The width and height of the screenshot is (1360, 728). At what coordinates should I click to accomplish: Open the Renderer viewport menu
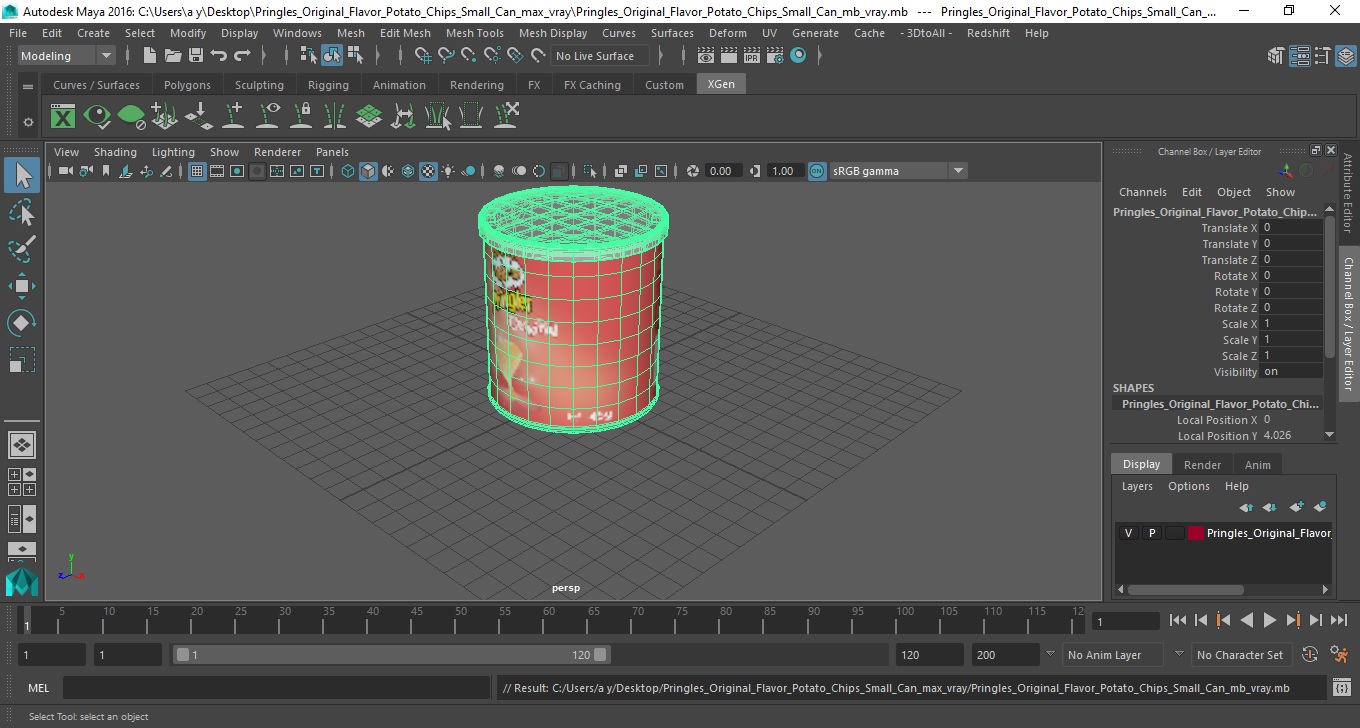(x=277, y=152)
